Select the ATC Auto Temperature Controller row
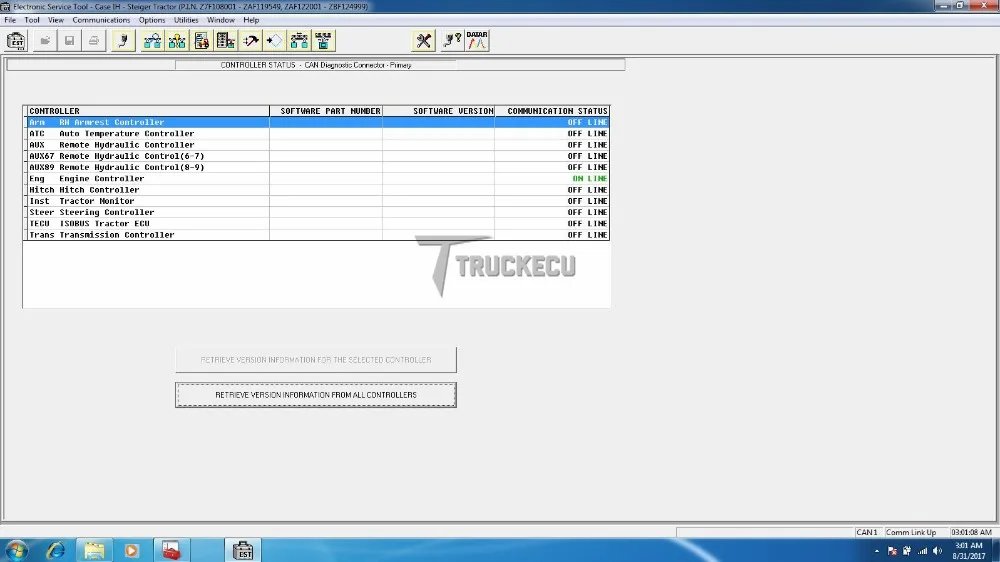Image resolution: width=1000 pixels, height=562 pixels. tap(317, 134)
